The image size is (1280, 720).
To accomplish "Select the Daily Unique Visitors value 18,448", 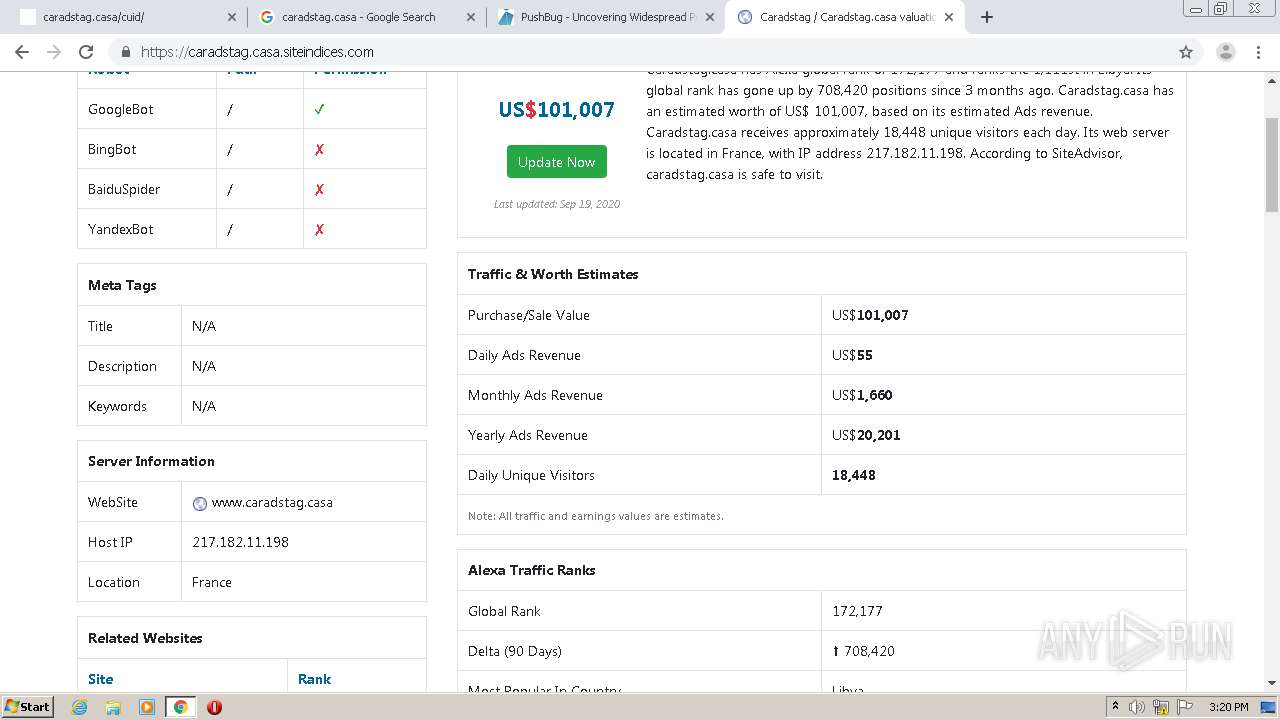I will click(x=854, y=475).
